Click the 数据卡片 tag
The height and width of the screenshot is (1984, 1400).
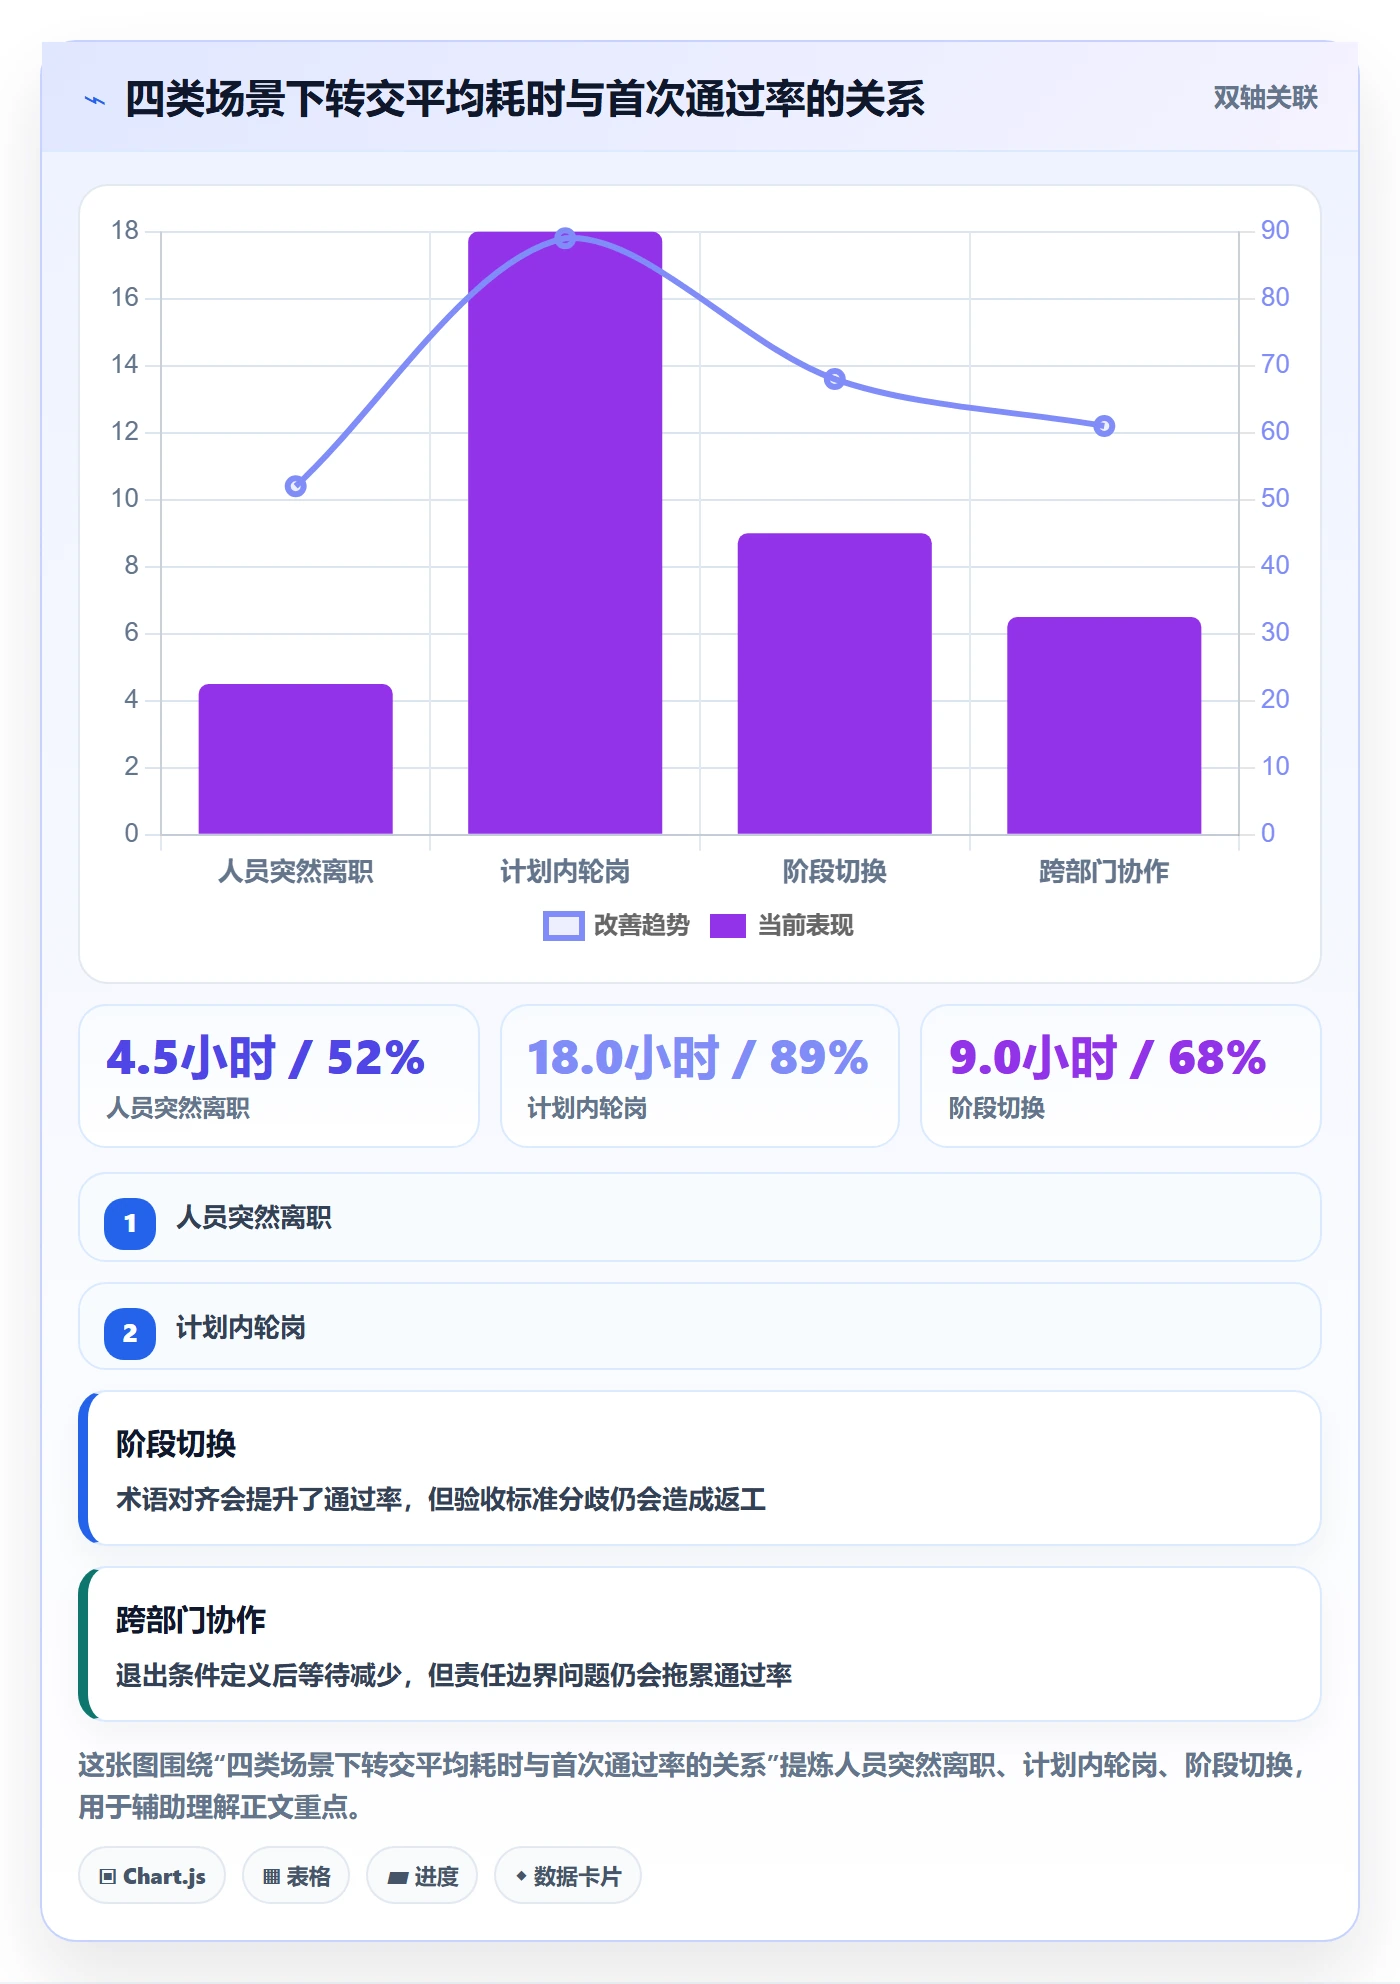568,1876
